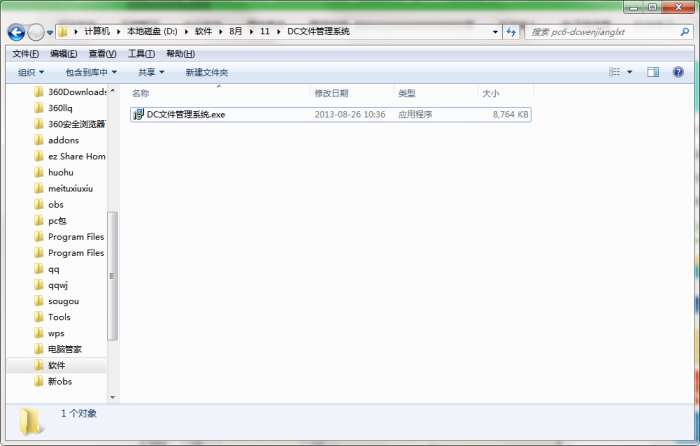
Task: Click the 软件 breadcrumb in address bar
Action: [204, 31]
